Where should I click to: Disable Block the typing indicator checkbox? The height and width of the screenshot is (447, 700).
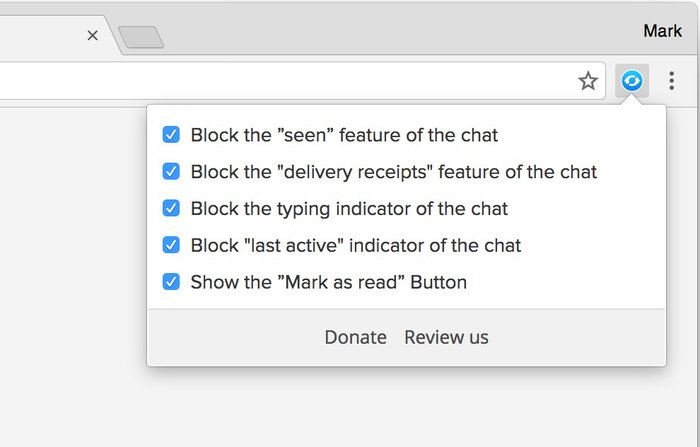click(171, 208)
